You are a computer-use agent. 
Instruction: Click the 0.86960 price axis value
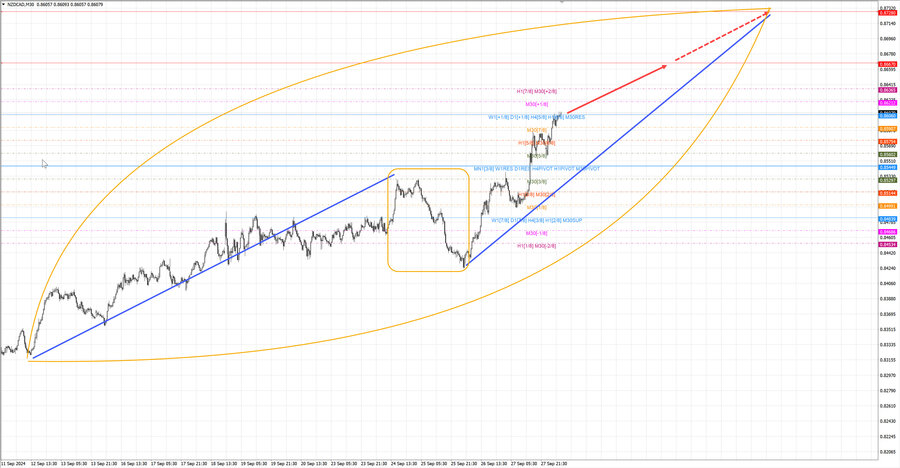tap(888, 39)
